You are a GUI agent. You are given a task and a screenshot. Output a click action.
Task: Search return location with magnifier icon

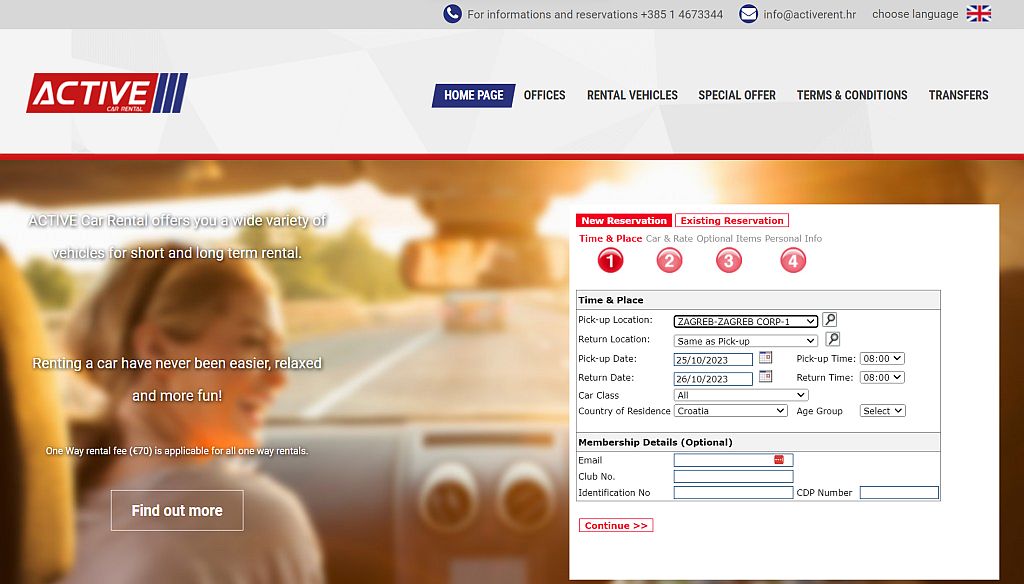833,339
